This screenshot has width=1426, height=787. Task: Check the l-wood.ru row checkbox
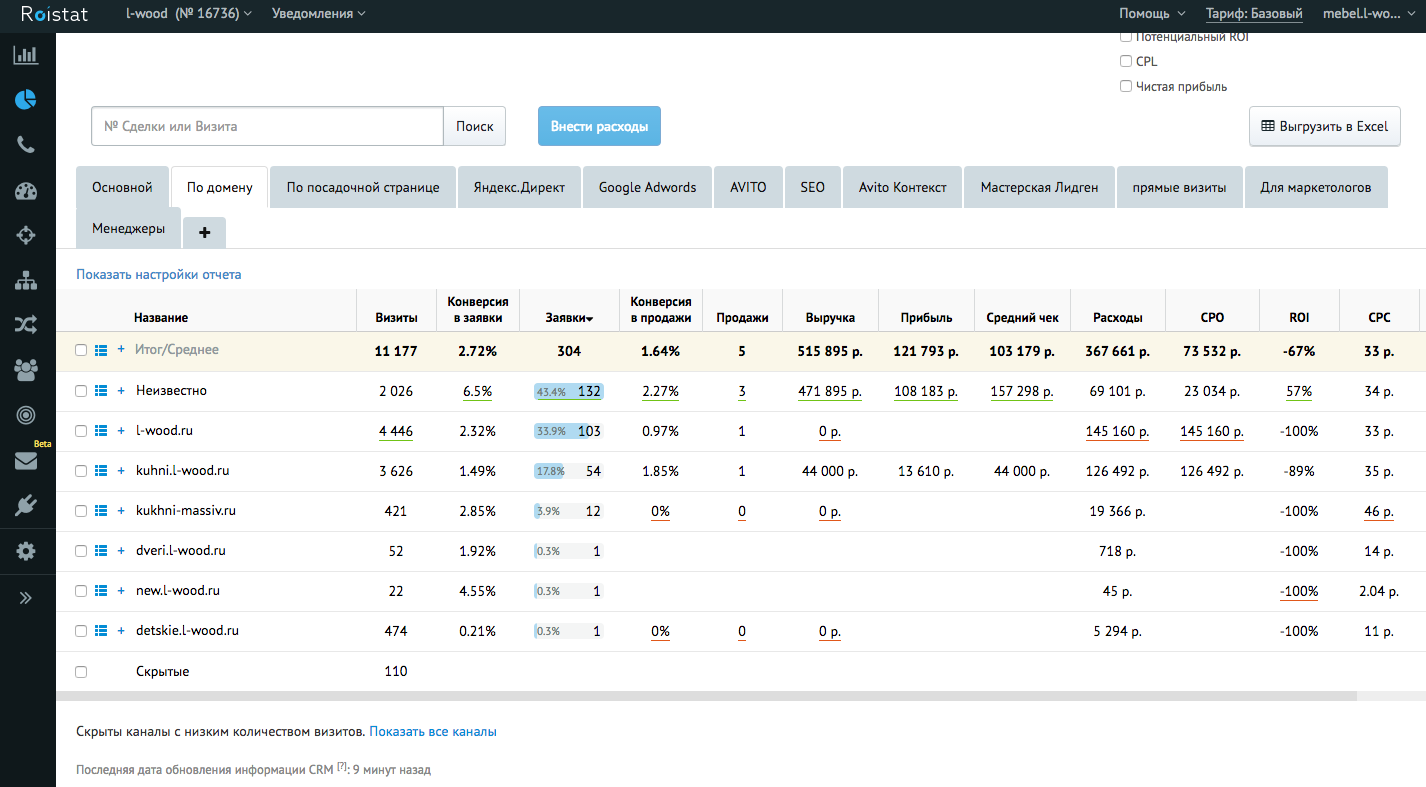(81, 431)
